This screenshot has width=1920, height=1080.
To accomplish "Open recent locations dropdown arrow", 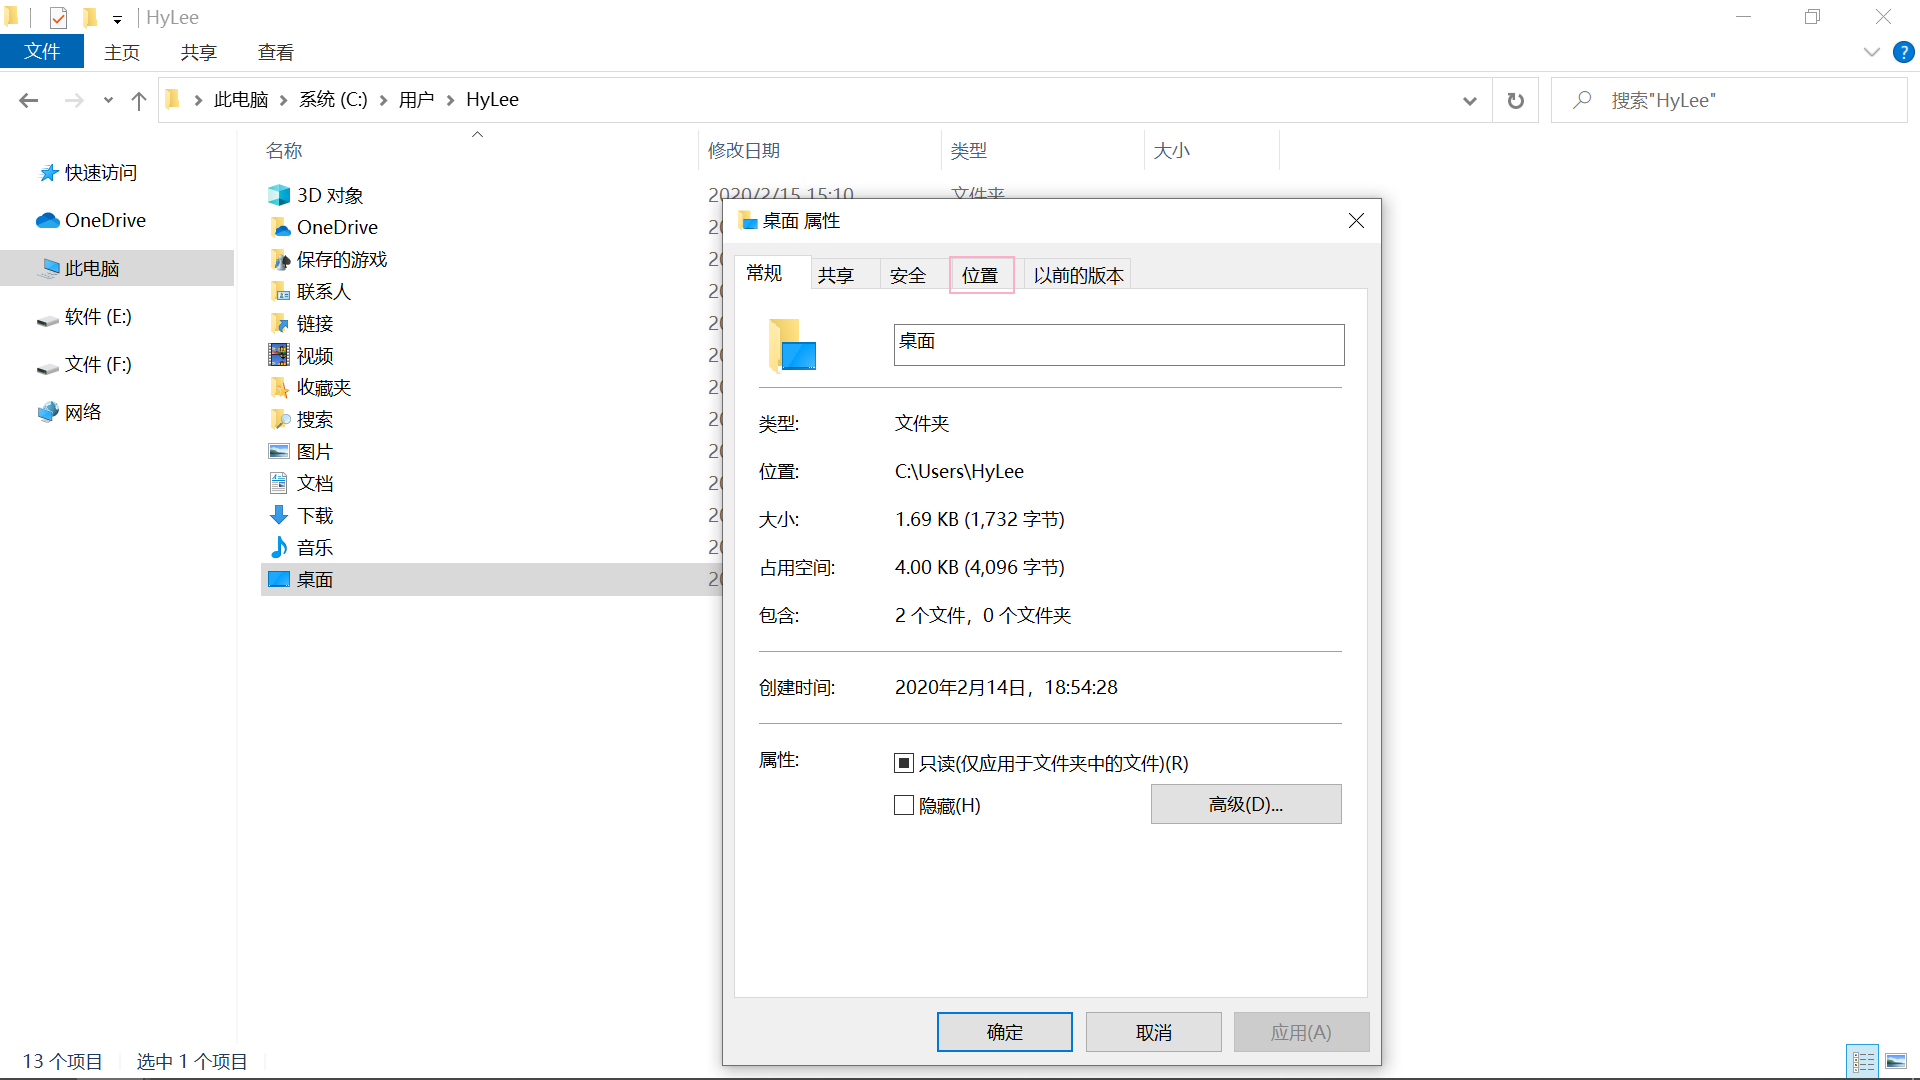I will click(x=108, y=100).
